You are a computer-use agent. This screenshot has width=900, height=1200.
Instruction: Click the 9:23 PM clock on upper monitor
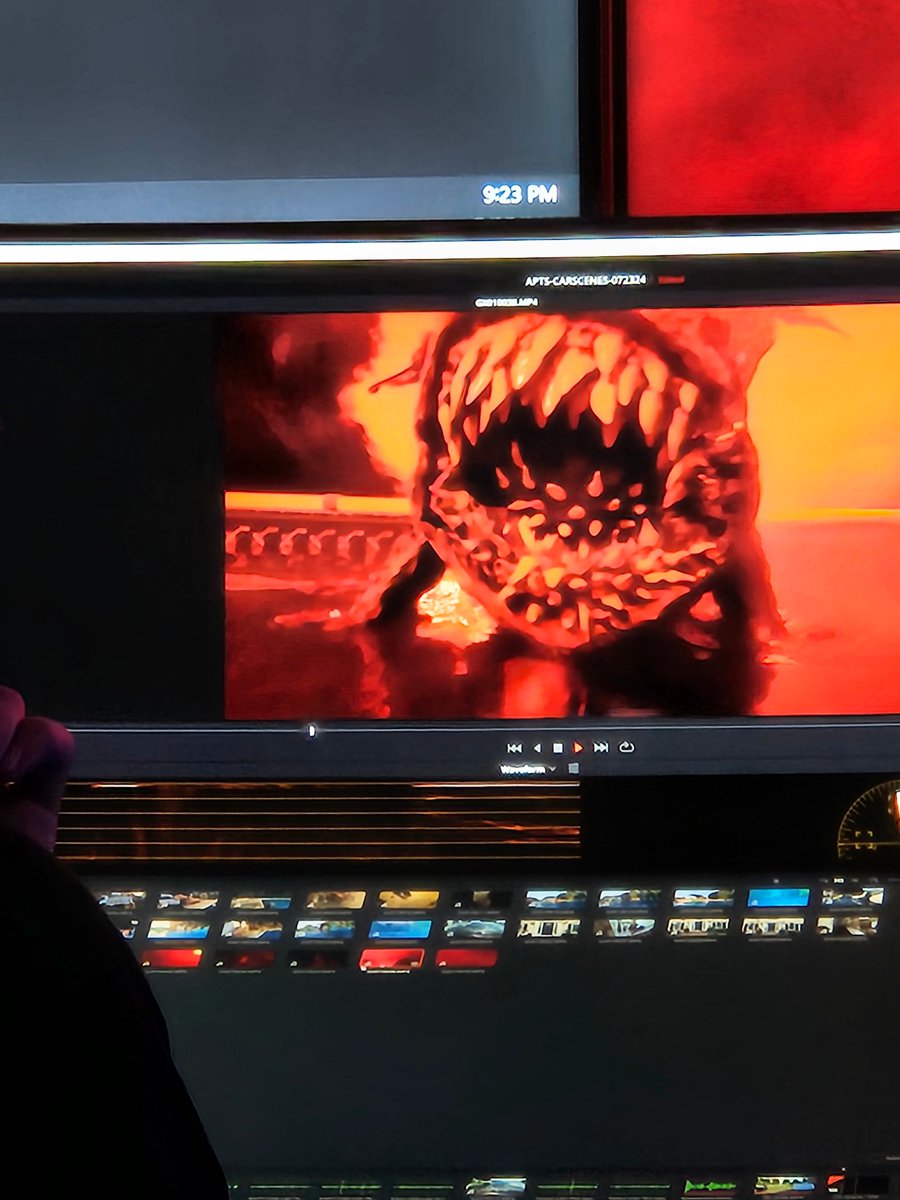pyautogui.click(x=519, y=195)
